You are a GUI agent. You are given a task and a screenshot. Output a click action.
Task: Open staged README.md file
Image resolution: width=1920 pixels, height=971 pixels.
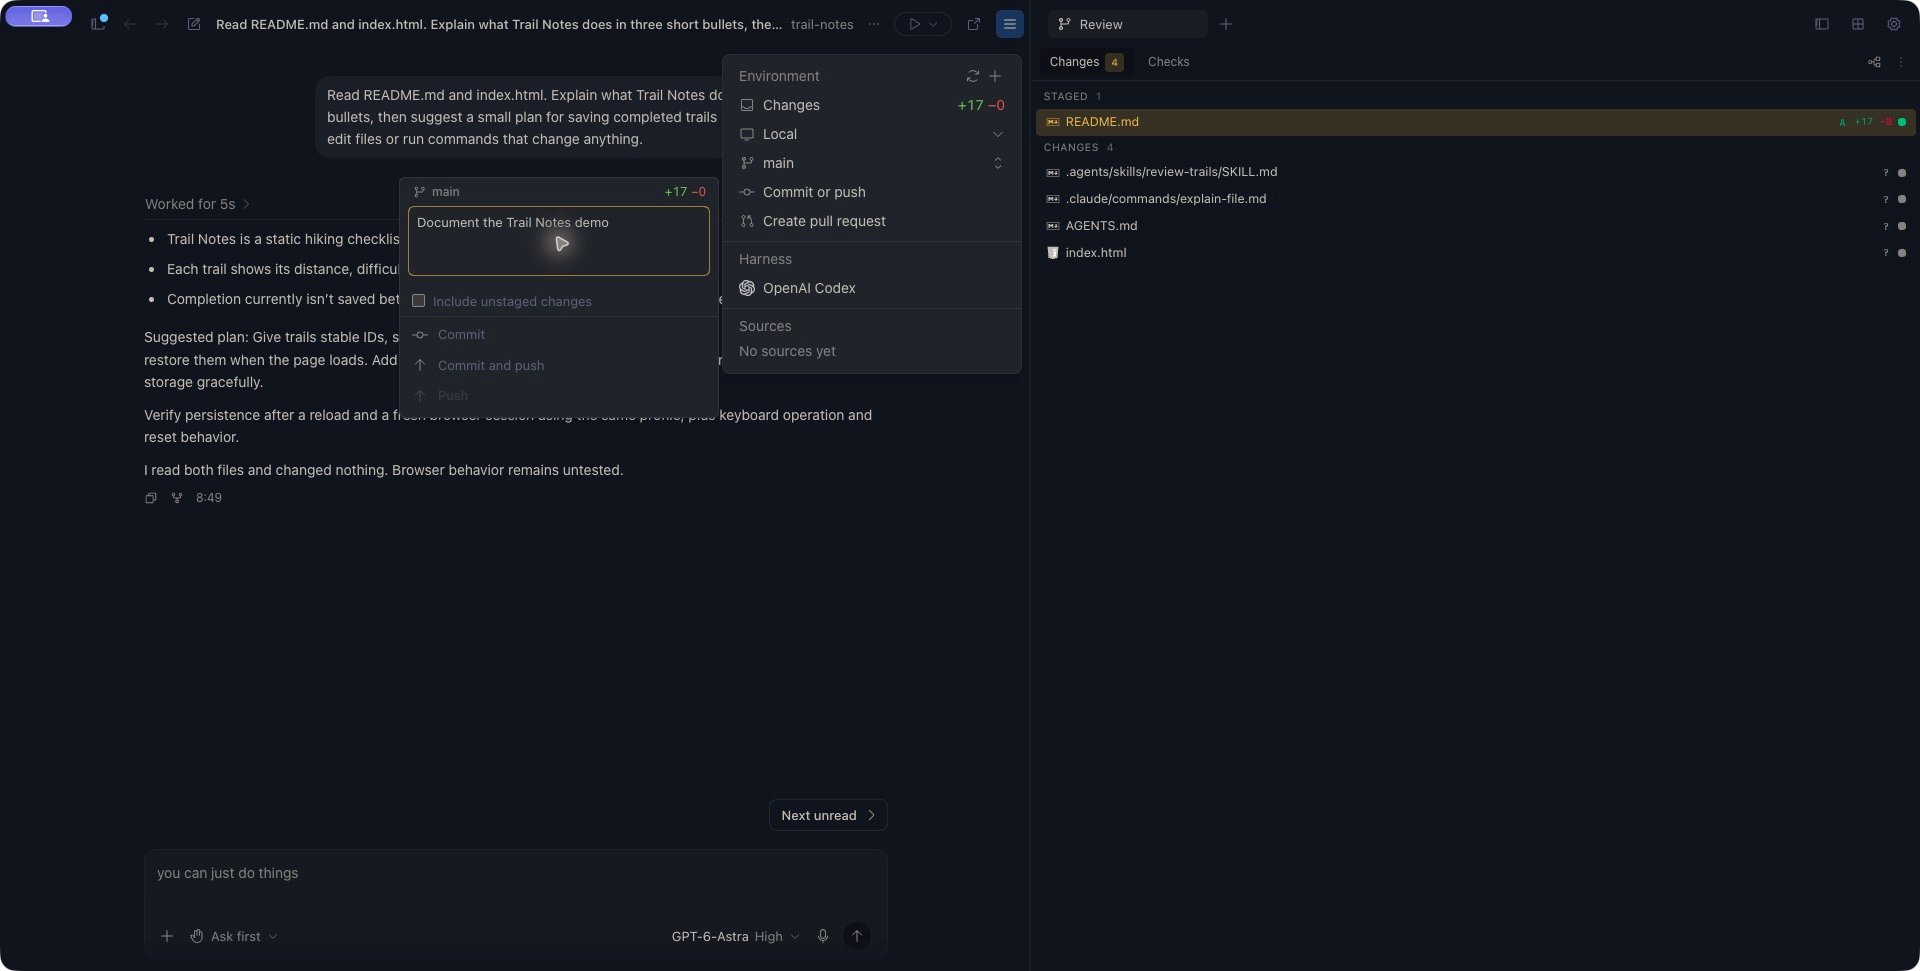(1476, 122)
